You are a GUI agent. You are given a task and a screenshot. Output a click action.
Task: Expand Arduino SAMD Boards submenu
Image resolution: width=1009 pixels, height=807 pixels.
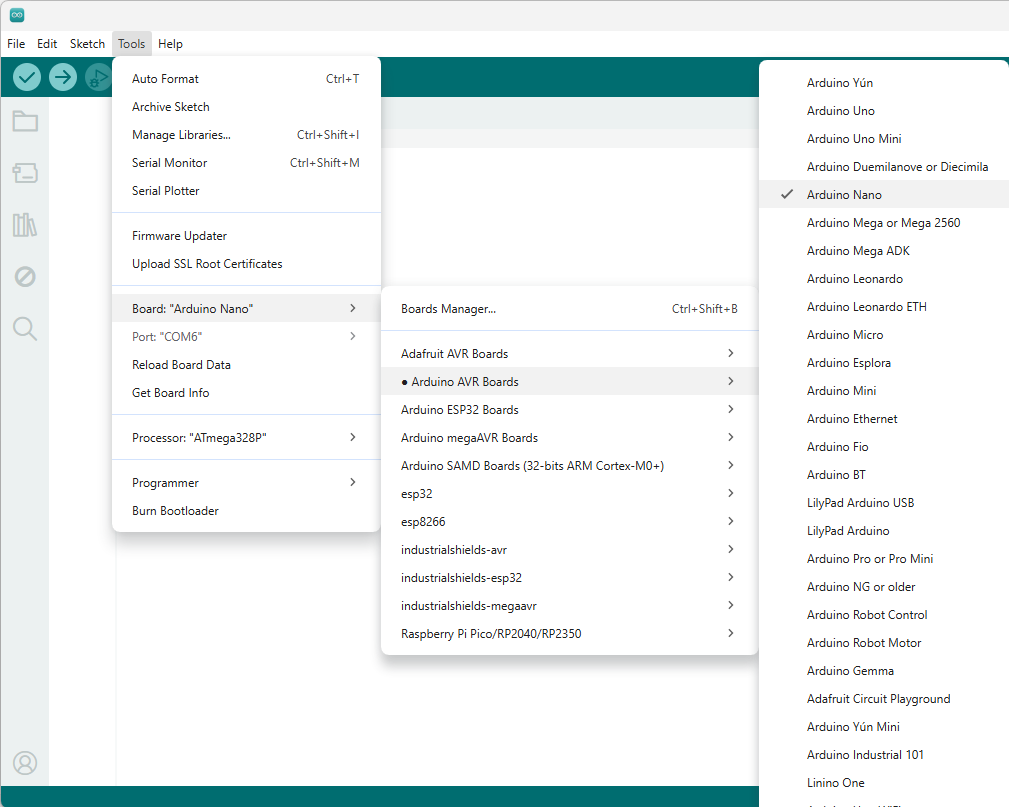[569, 465]
